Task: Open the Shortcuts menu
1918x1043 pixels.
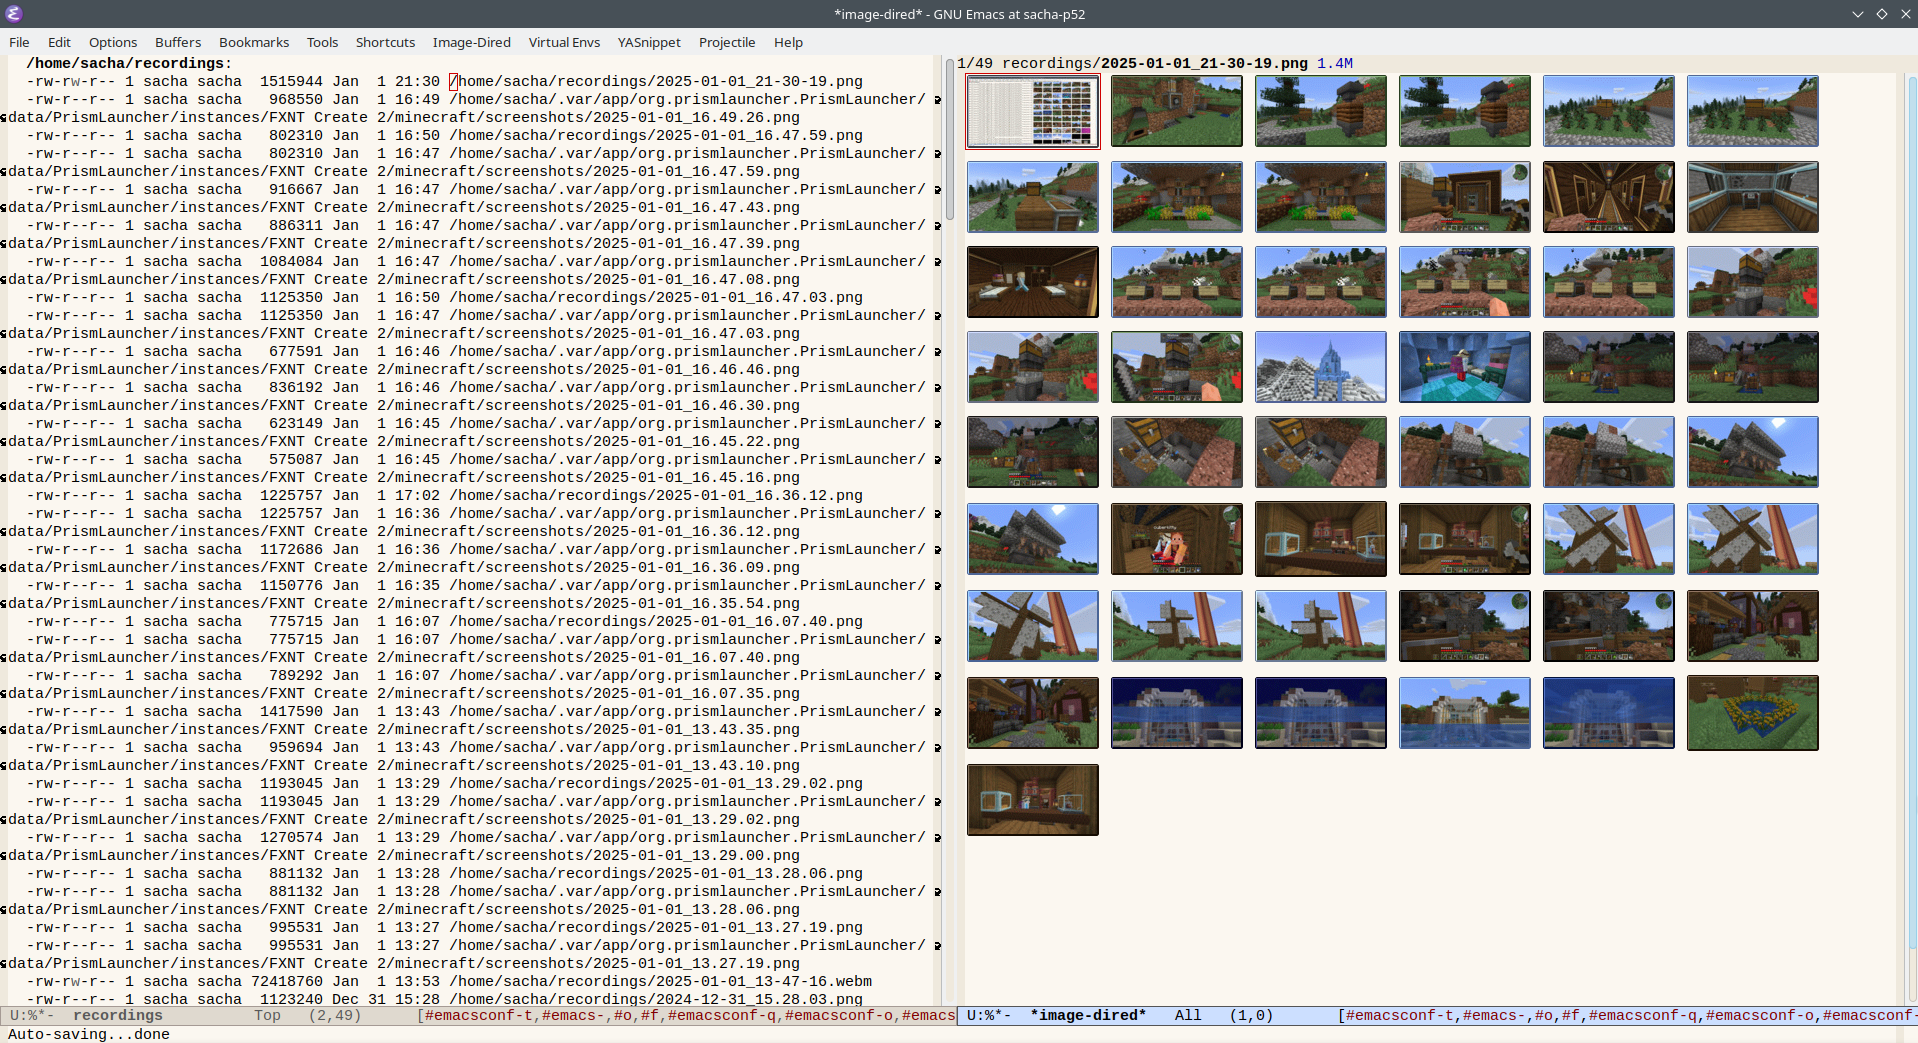Action: click(x=385, y=42)
